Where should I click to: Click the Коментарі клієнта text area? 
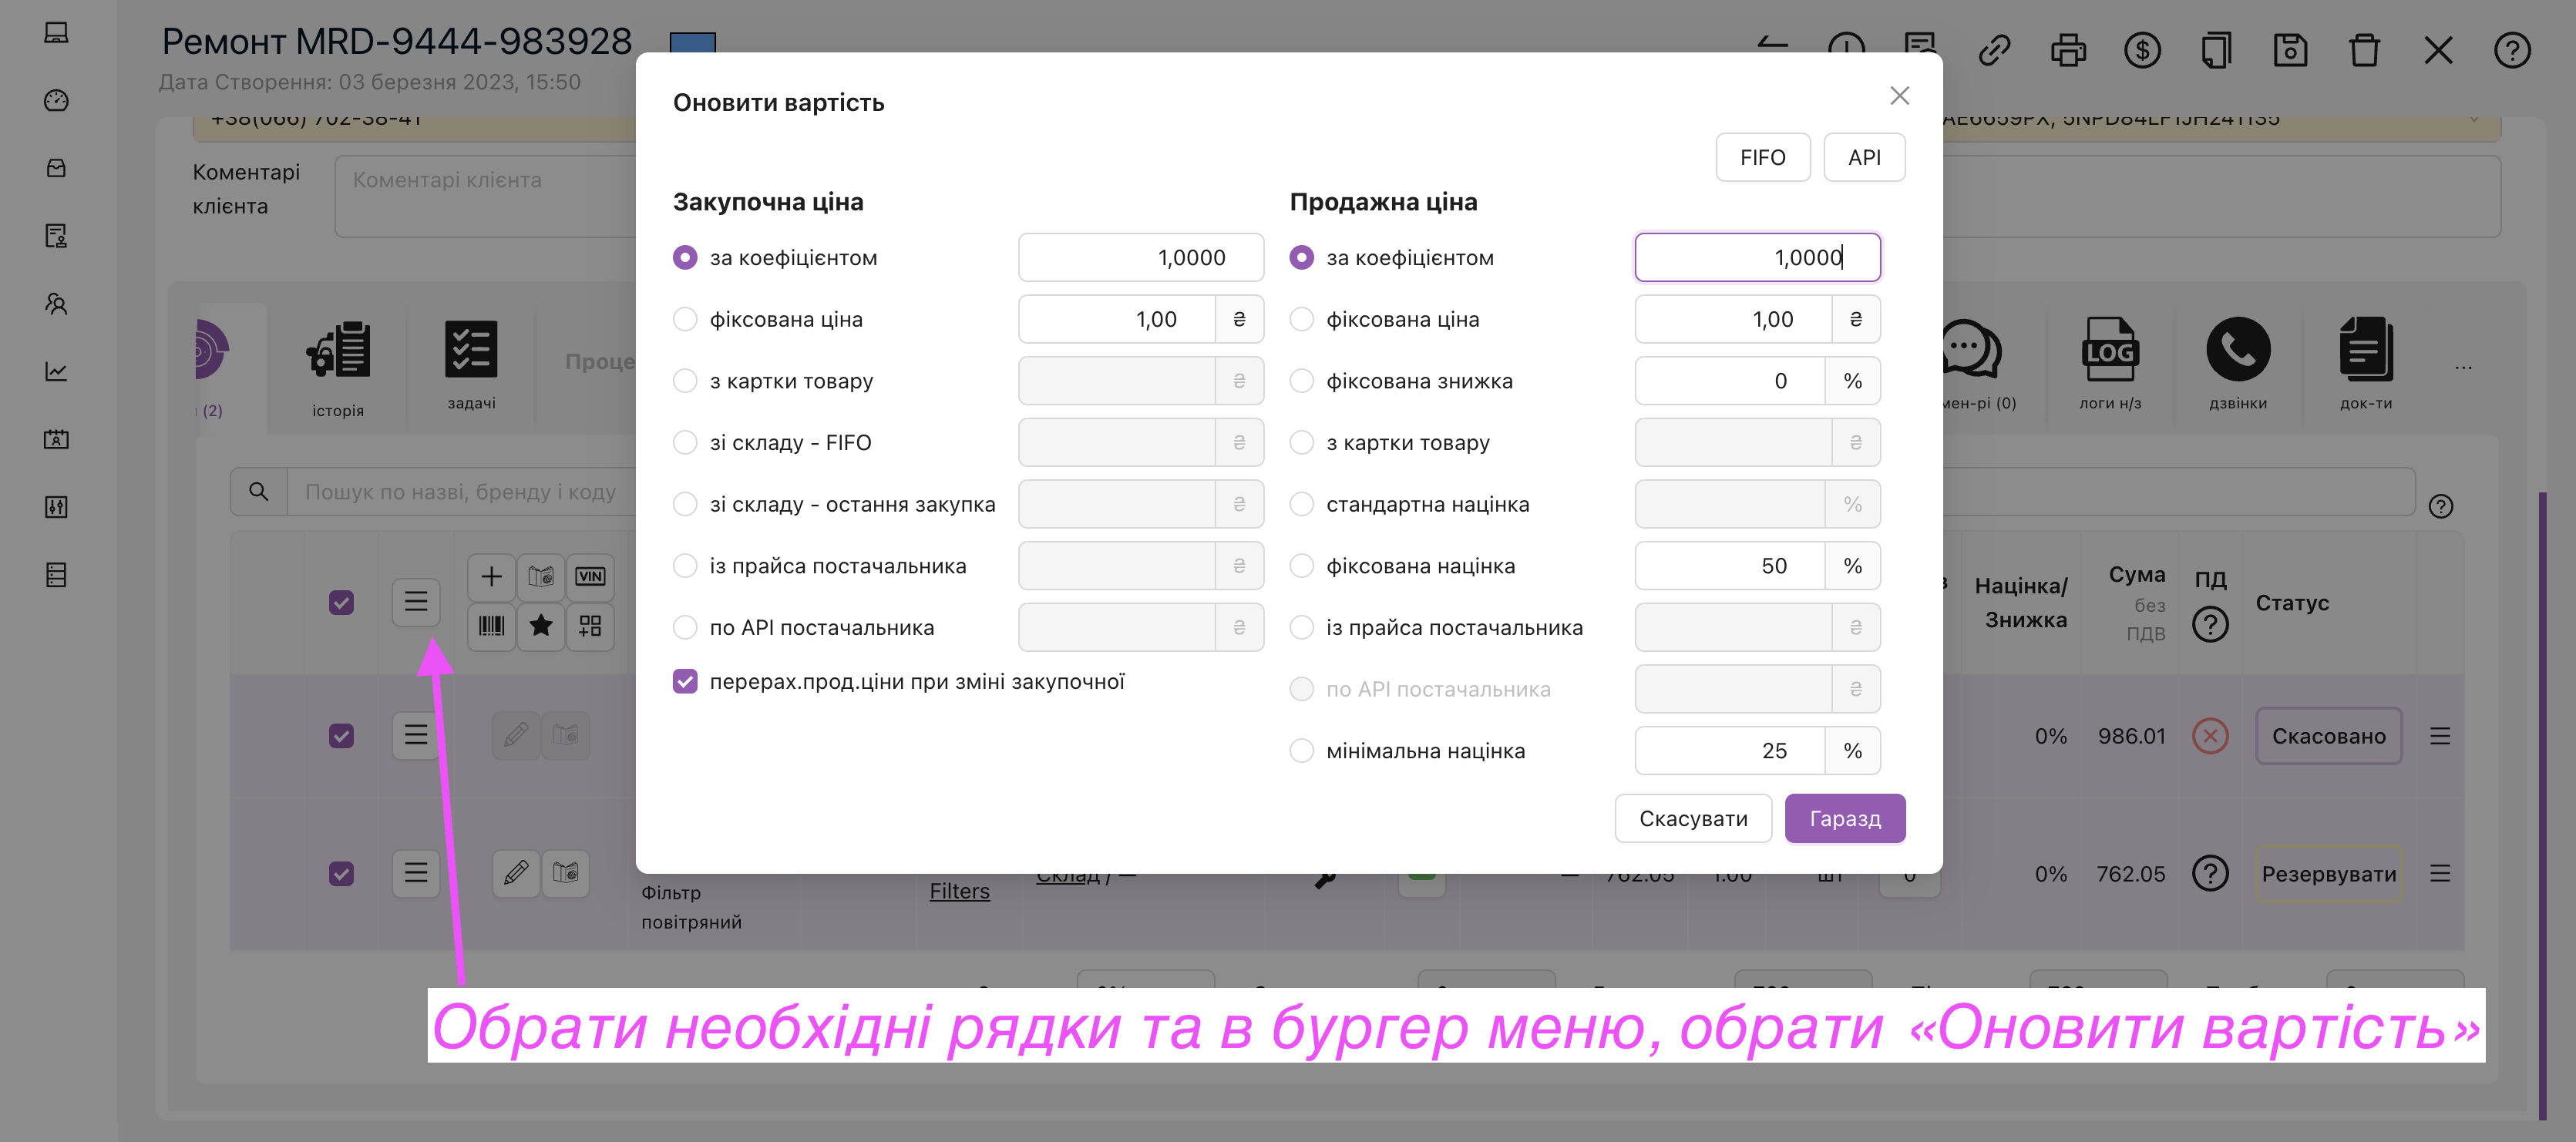point(485,196)
